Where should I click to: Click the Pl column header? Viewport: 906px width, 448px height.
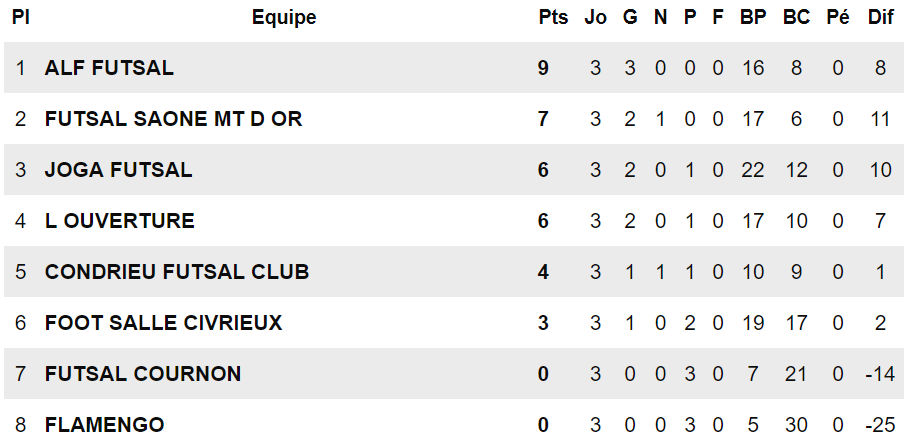coord(21,17)
